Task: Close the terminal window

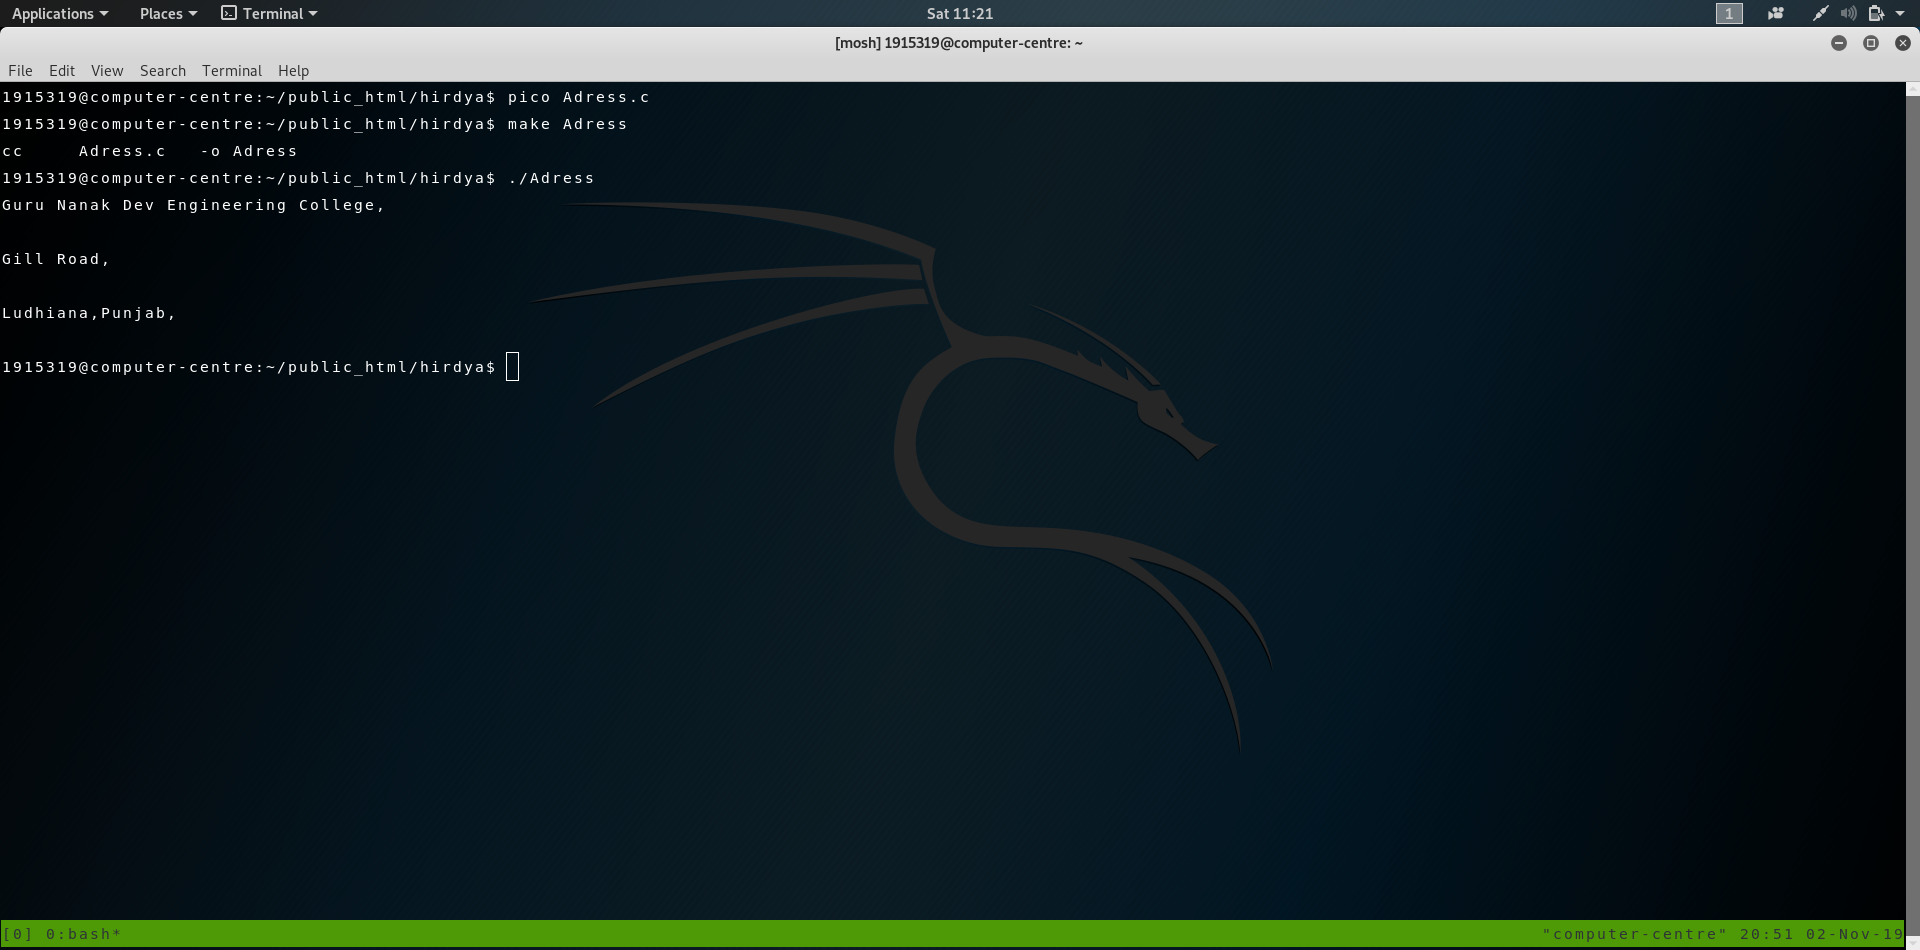Action: (1903, 43)
